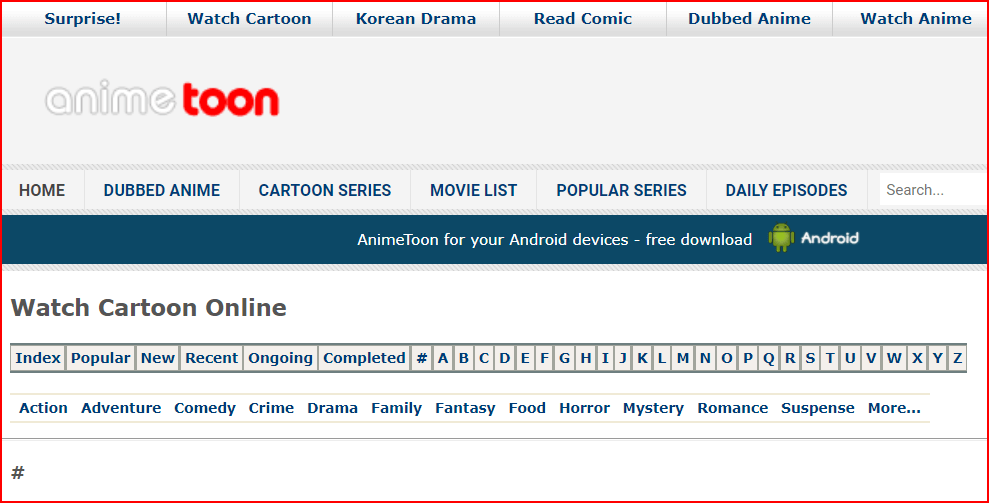Browse the Drama genre
The image size is (989, 503).
pyautogui.click(x=332, y=408)
